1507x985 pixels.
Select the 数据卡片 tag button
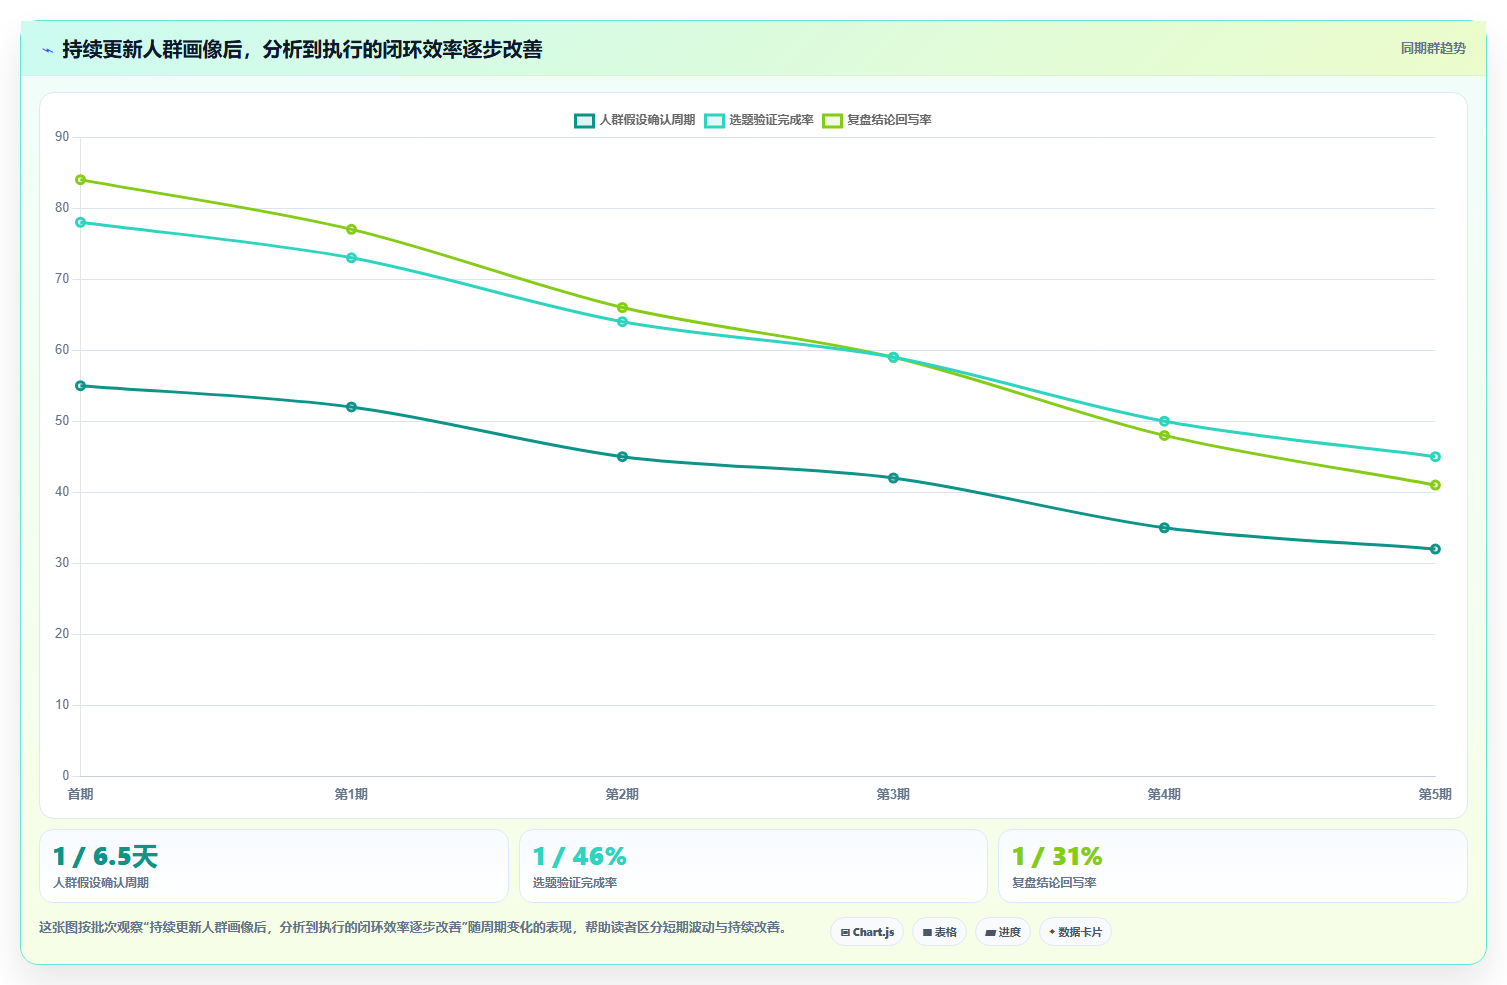click(1075, 932)
